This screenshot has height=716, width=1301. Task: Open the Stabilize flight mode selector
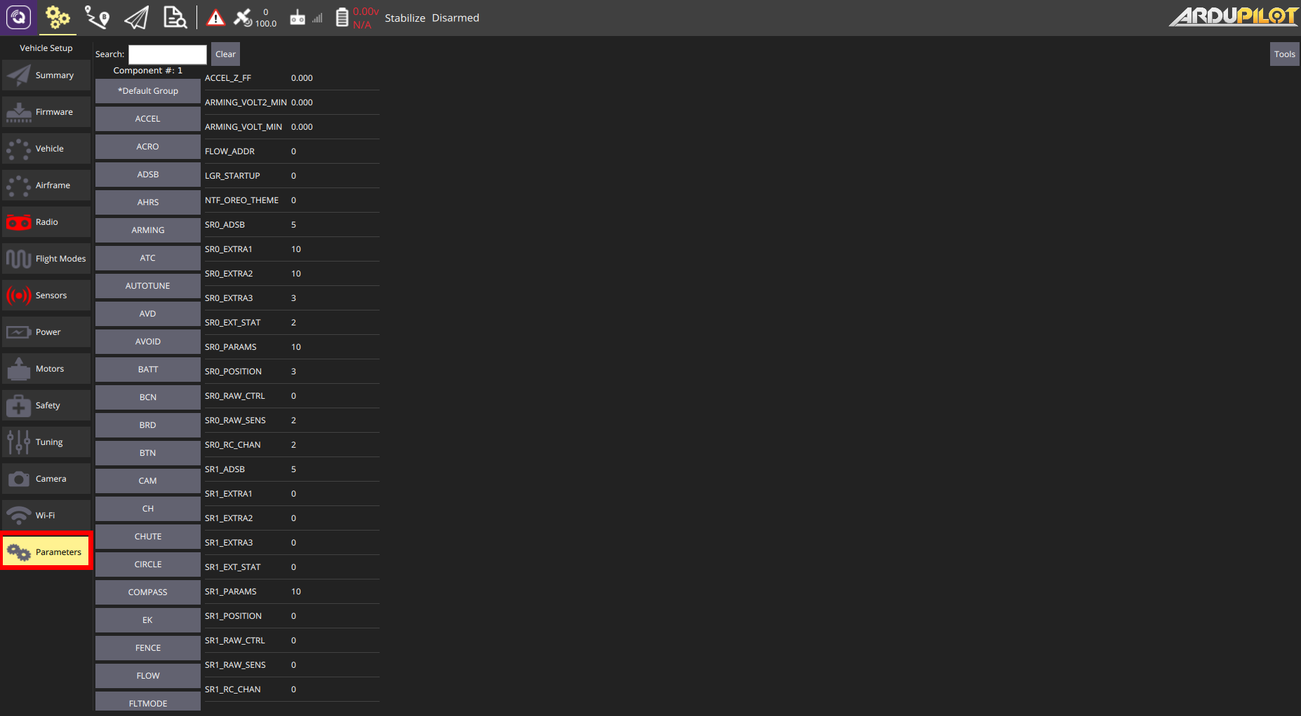click(x=405, y=18)
